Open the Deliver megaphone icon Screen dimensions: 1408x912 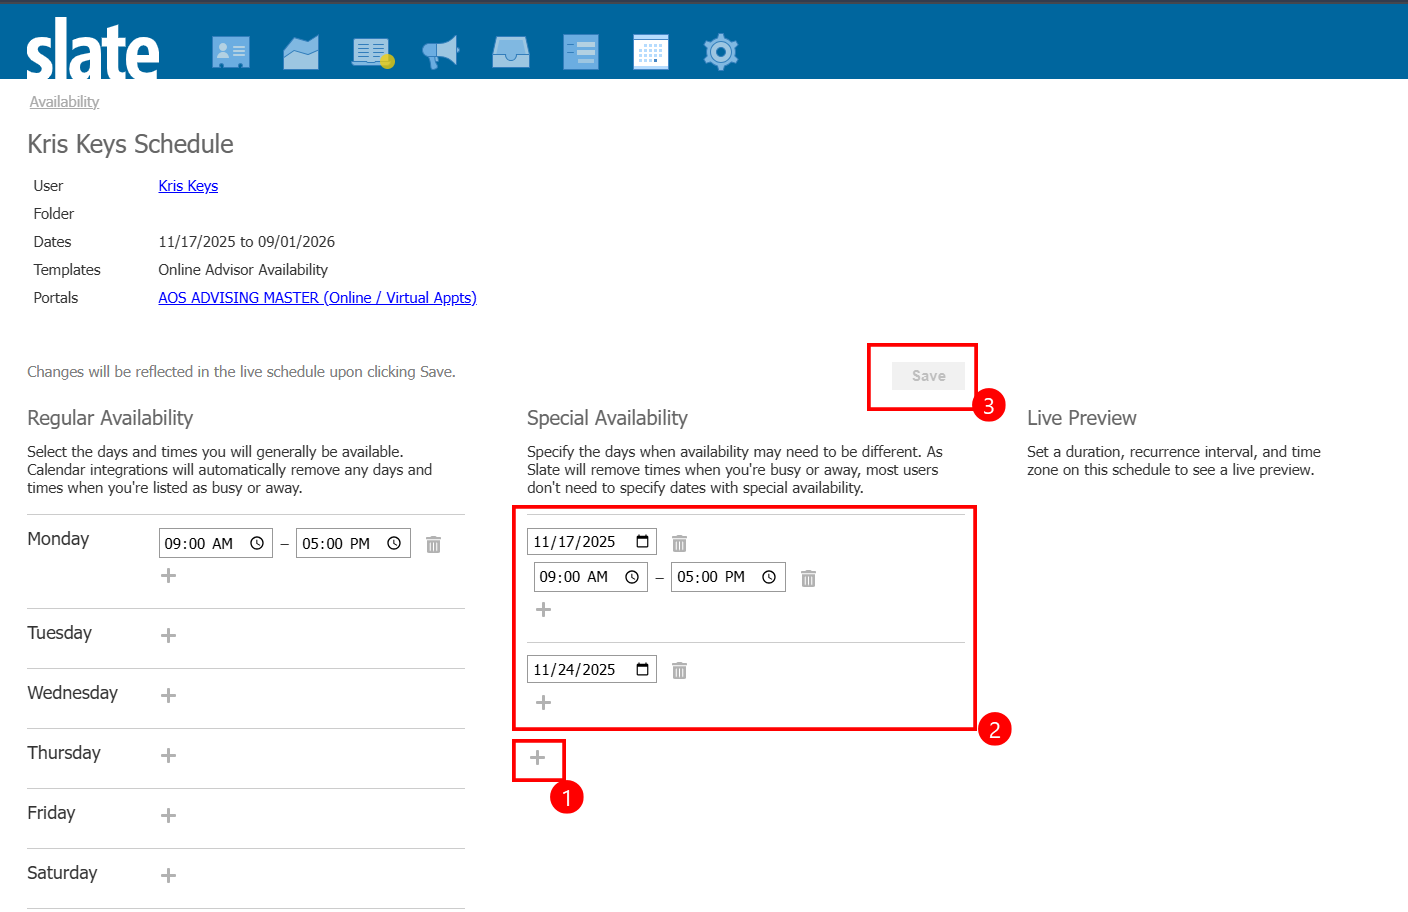click(440, 52)
